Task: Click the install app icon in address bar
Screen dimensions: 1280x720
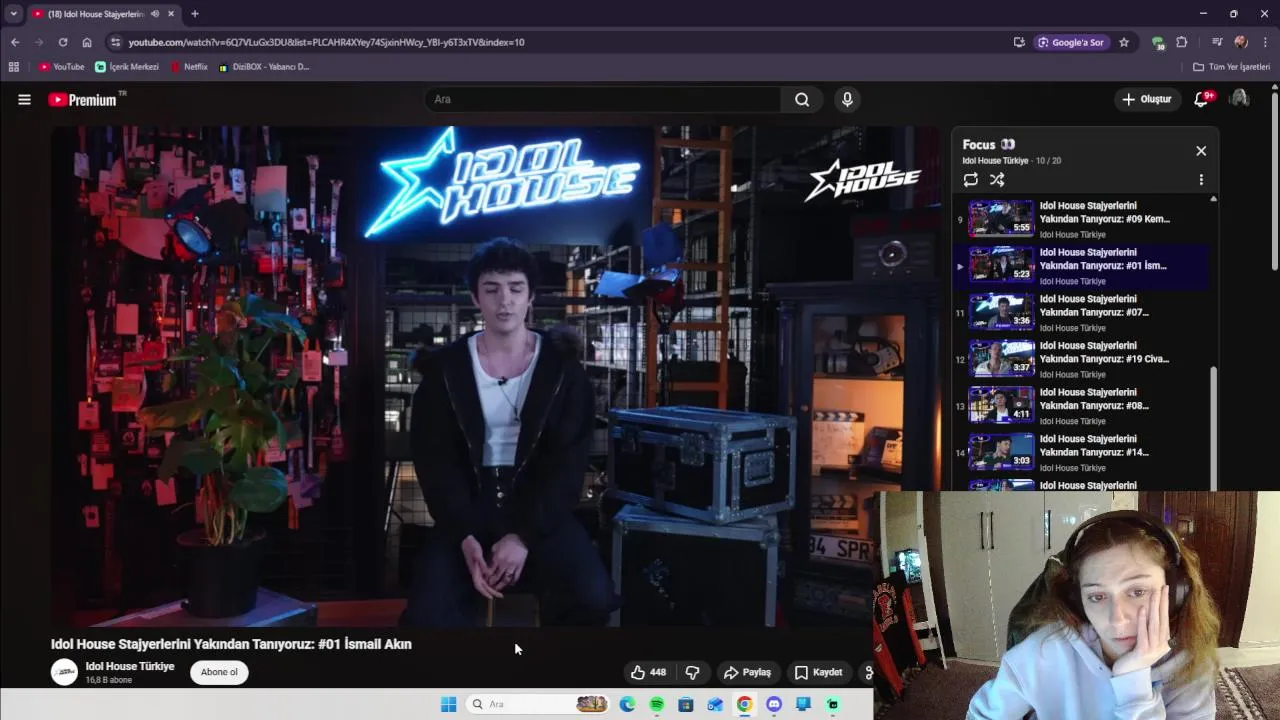Action: coord(1019,42)
